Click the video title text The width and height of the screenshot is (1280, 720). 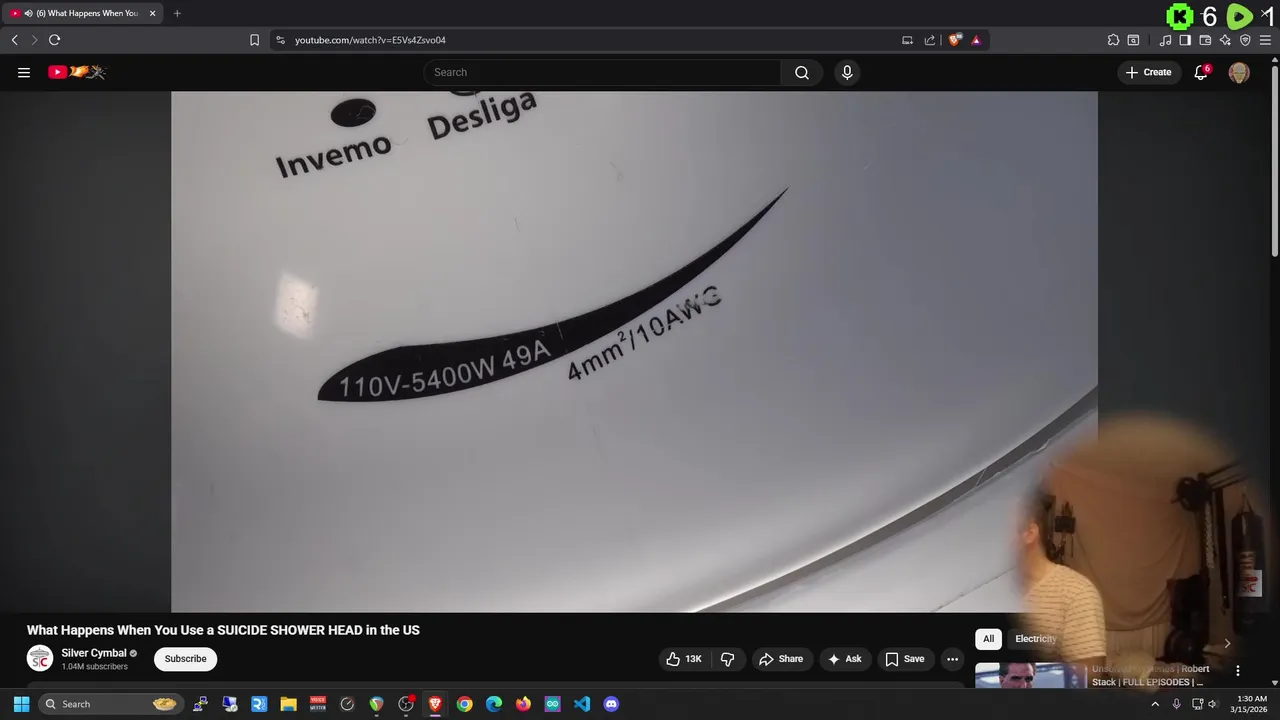pos(223,630)
